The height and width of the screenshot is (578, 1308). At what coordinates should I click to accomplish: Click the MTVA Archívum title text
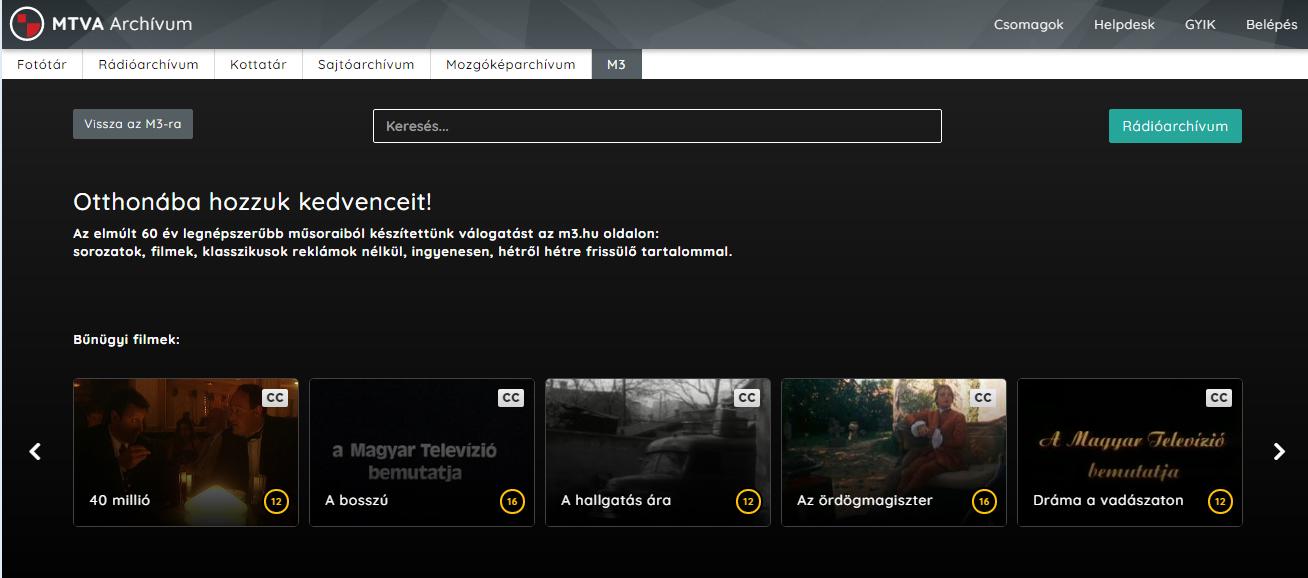coord(122,24)
